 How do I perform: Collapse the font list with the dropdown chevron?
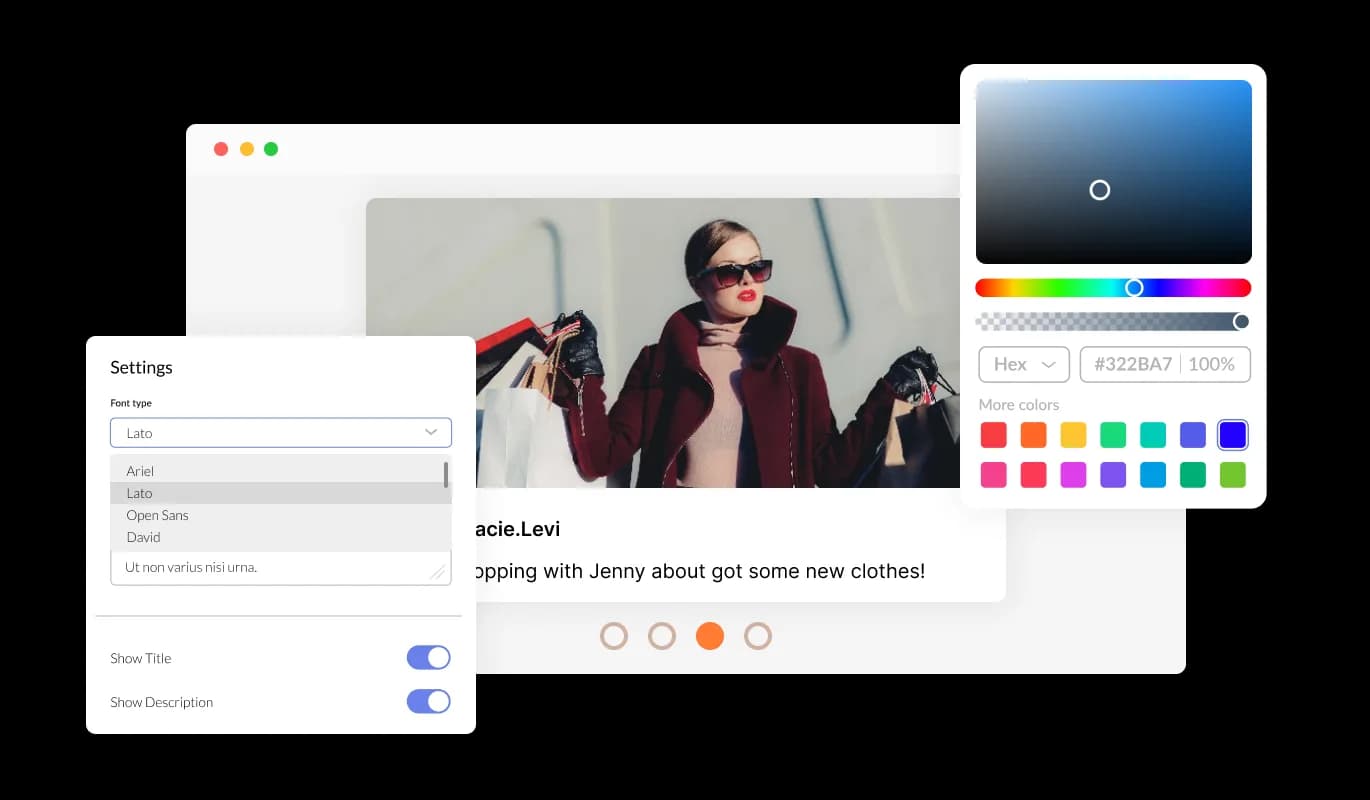pyautogui.click(x=431, y=432)
